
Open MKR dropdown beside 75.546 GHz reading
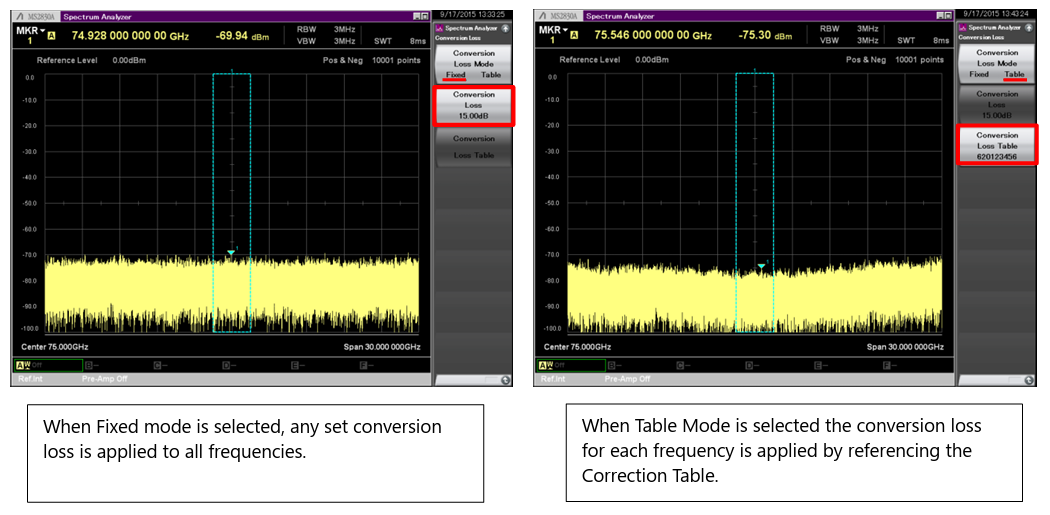click(550, 30)
